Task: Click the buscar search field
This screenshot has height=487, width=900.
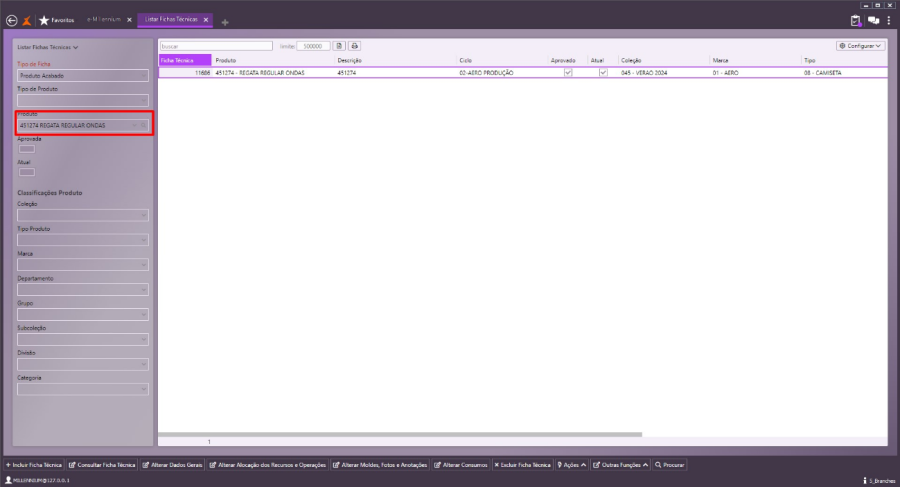Action: coord(216,46)
